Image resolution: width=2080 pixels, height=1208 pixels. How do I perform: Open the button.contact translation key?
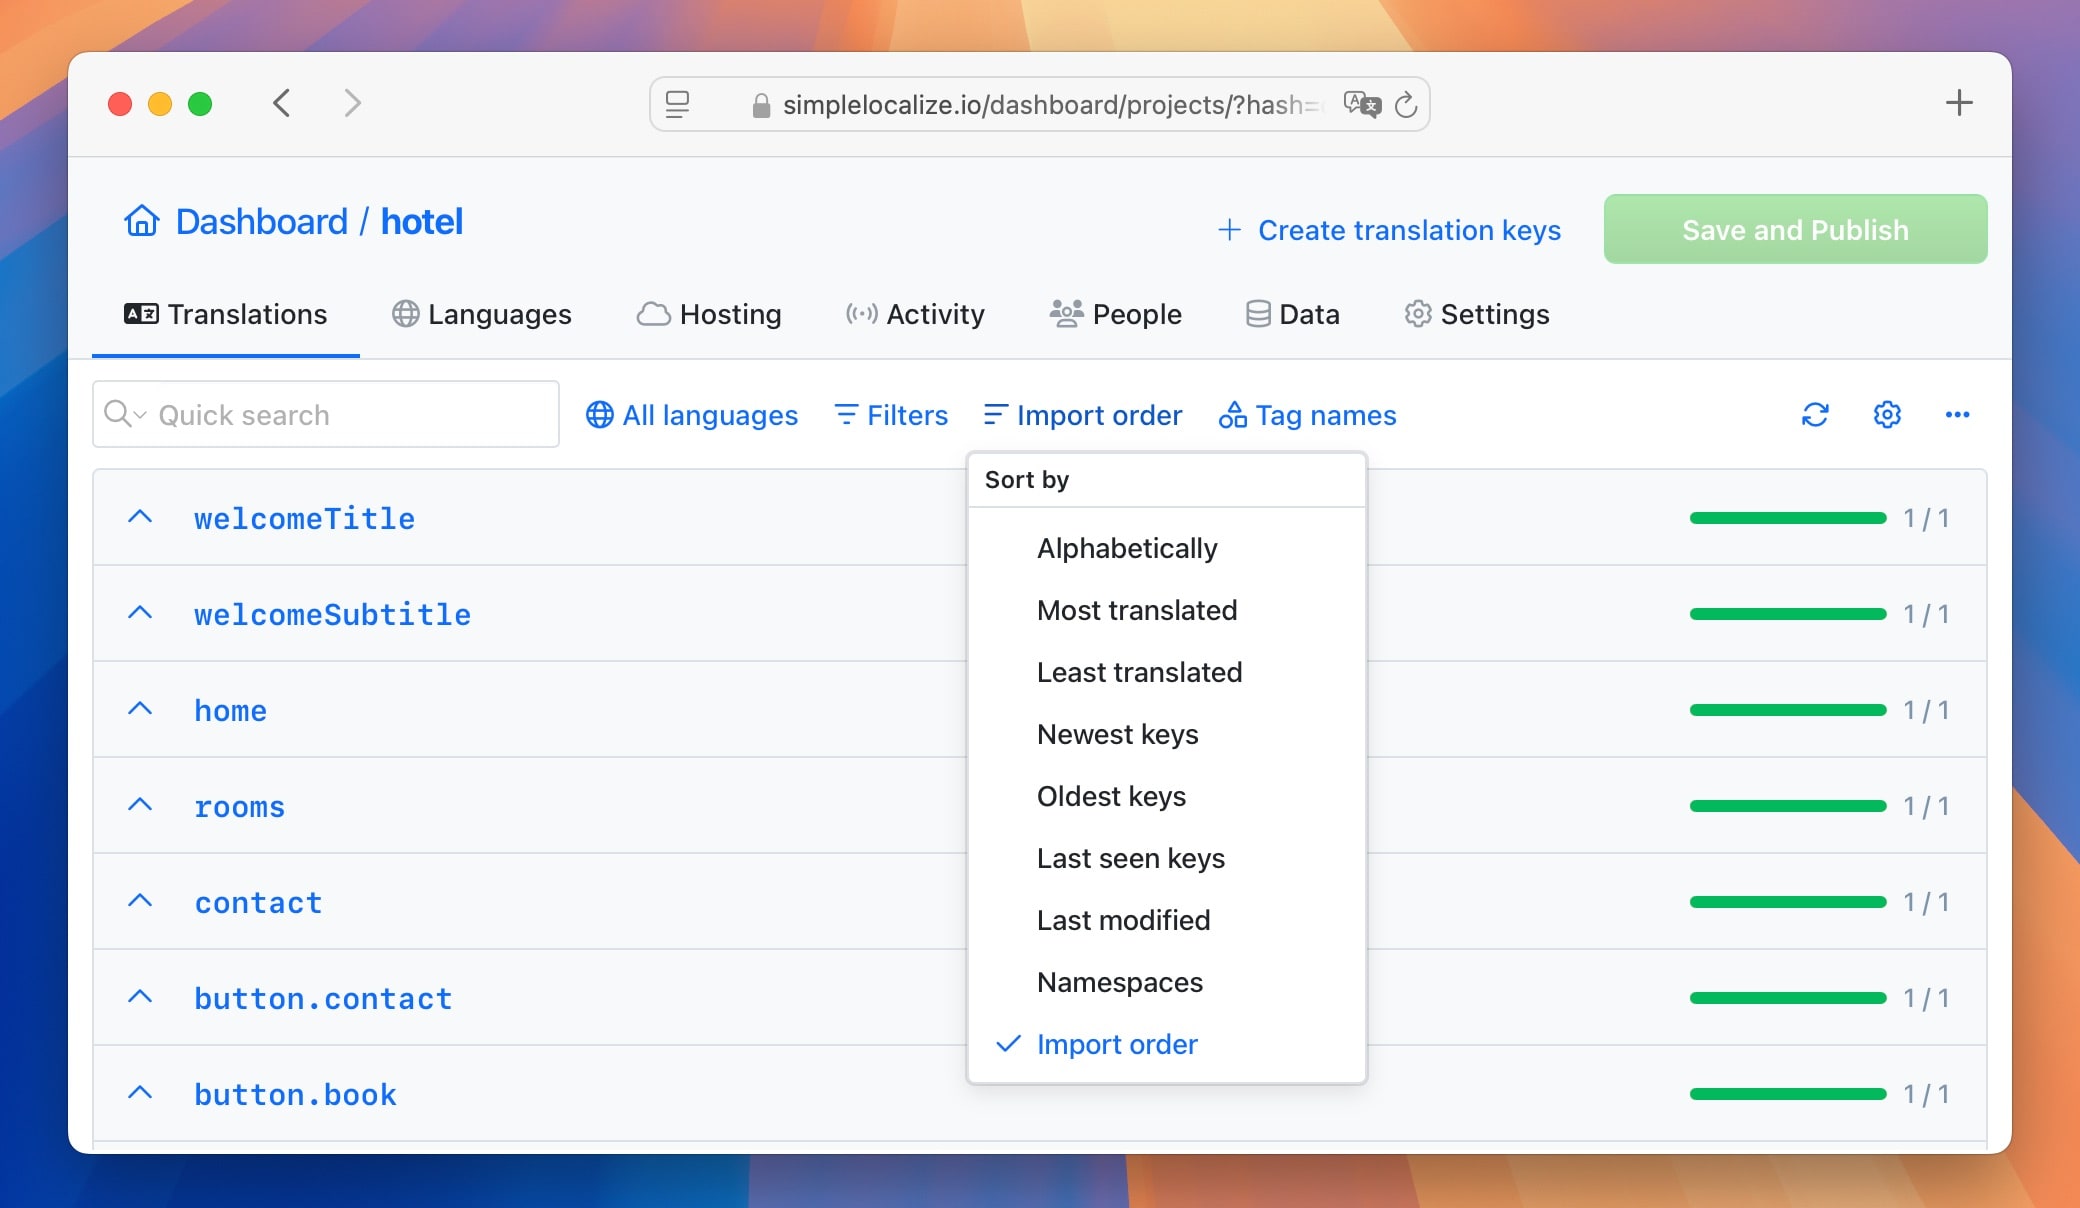tap(323, 998)
